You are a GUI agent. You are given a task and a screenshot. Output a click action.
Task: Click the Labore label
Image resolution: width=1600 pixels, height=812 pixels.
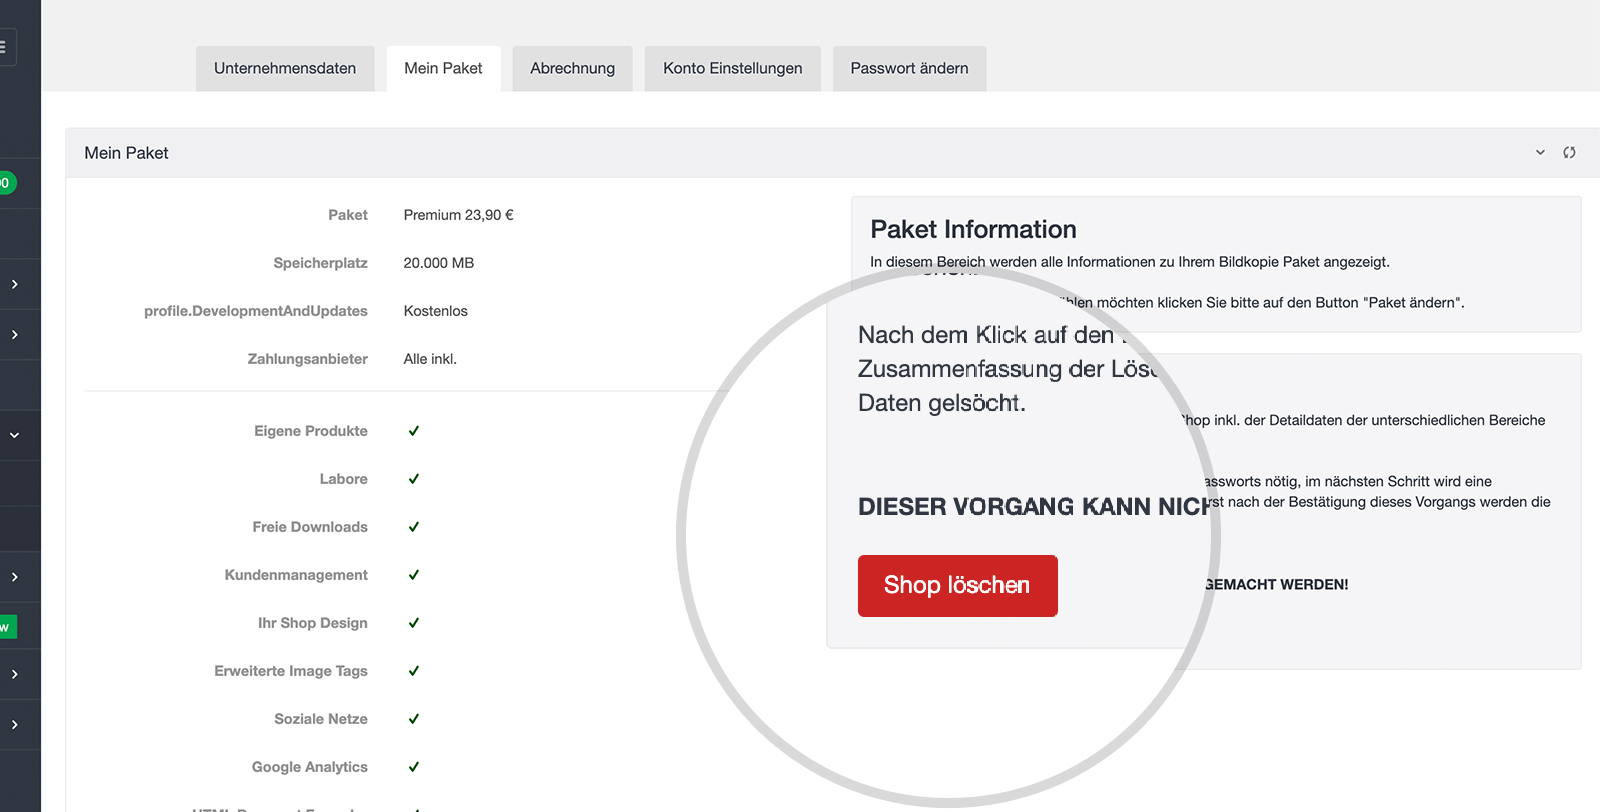(x=343, y=479)
